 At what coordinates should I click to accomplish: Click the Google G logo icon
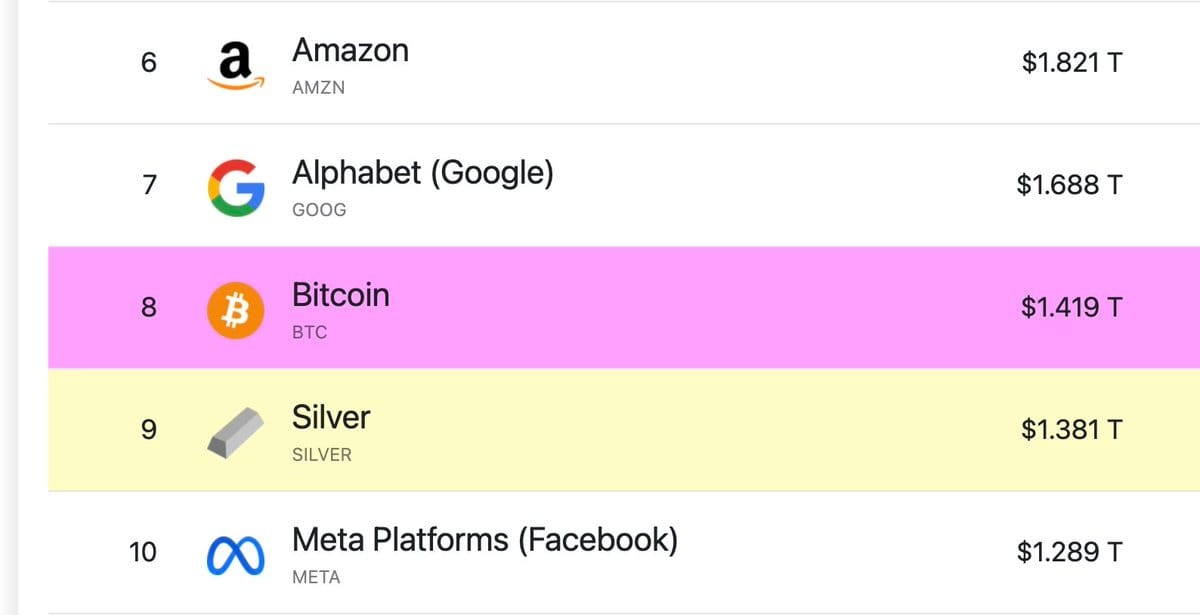[236, 187]
